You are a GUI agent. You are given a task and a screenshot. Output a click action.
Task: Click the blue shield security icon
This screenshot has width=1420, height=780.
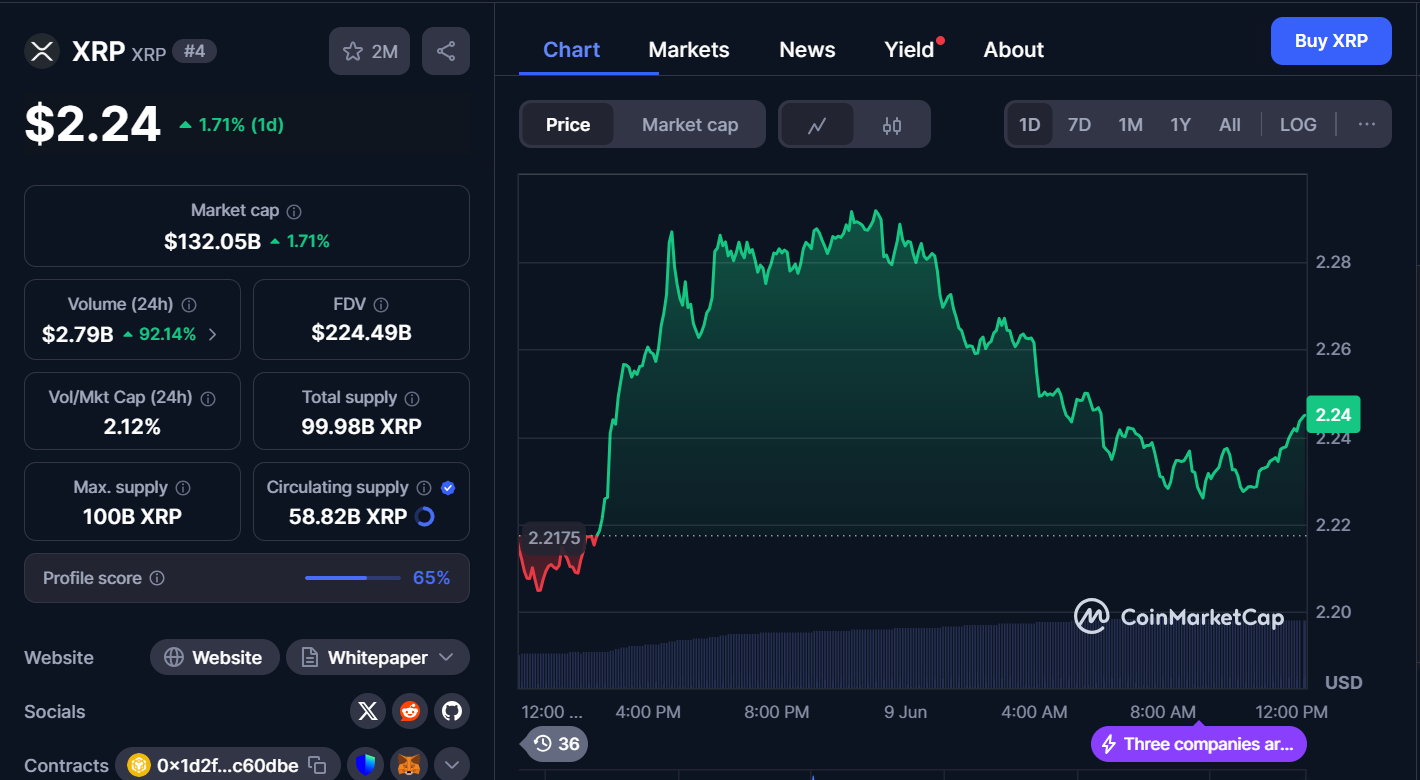click(367, 765)
